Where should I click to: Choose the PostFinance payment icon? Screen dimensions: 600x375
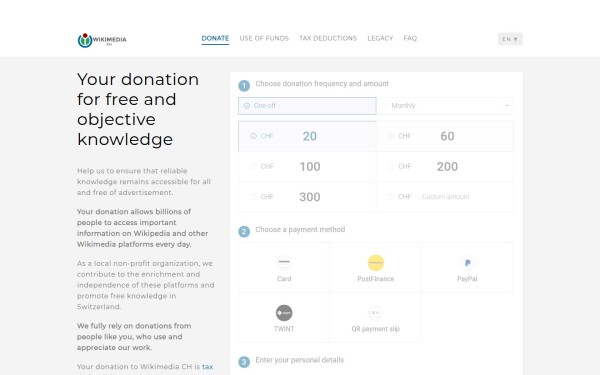pyautogui.click(x=375, y=262)
